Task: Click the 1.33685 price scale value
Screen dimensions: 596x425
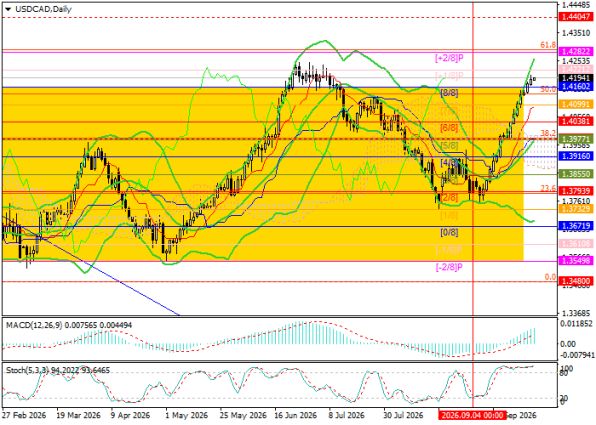Action: [576, 313]
